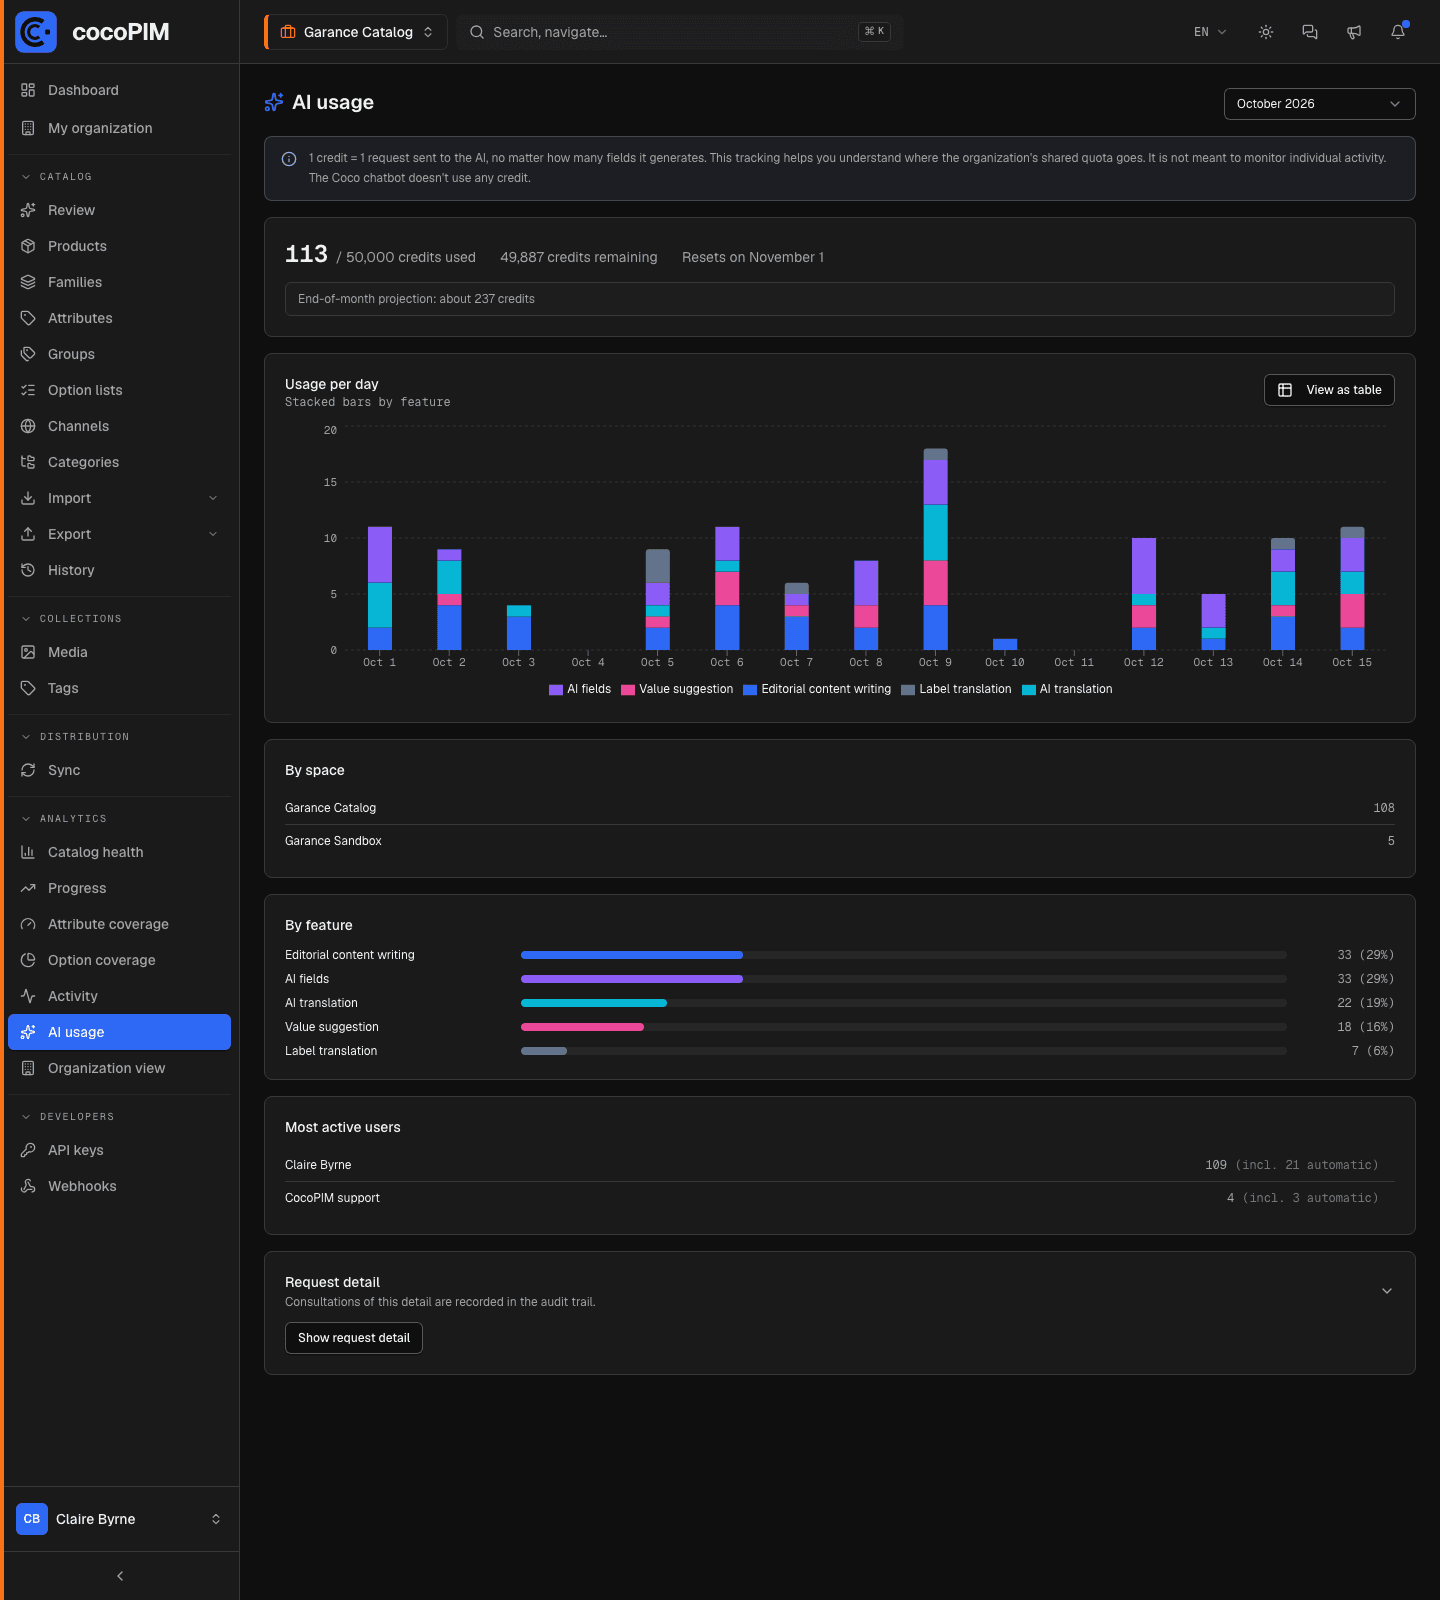Open the notifications bell icon
Viewport: 1440px width, 1600px height.
[1398, 32]
